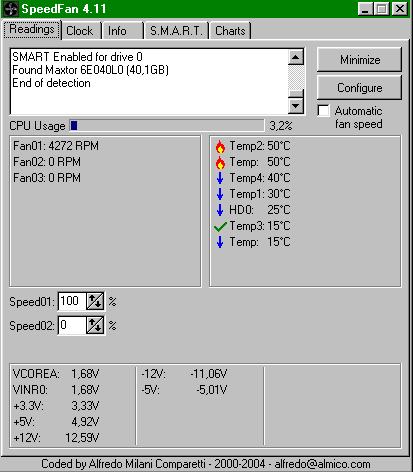Click the log box scroll up arrow

296,57
